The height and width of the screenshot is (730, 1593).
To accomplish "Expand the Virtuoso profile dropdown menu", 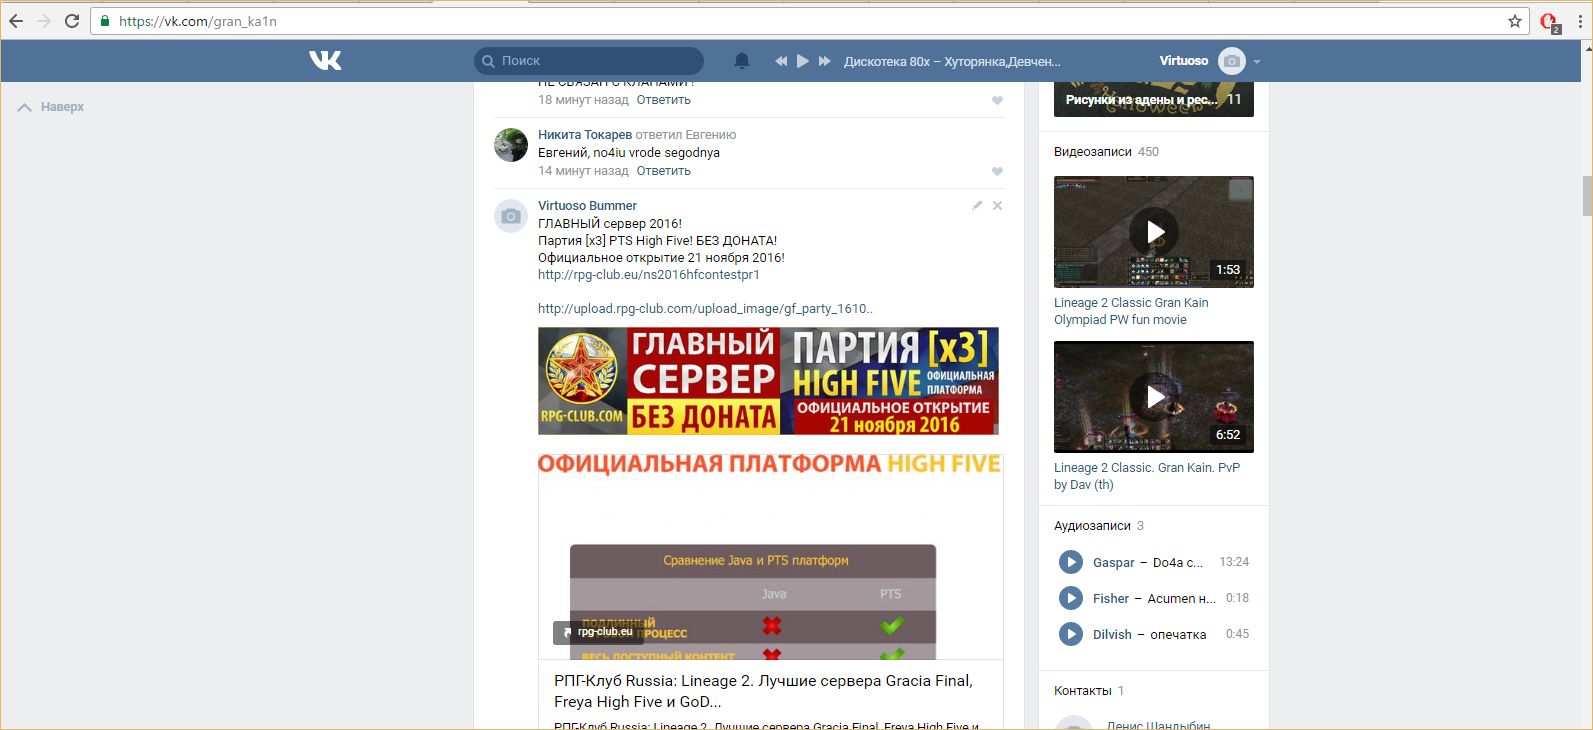I will click(1257, 62).
